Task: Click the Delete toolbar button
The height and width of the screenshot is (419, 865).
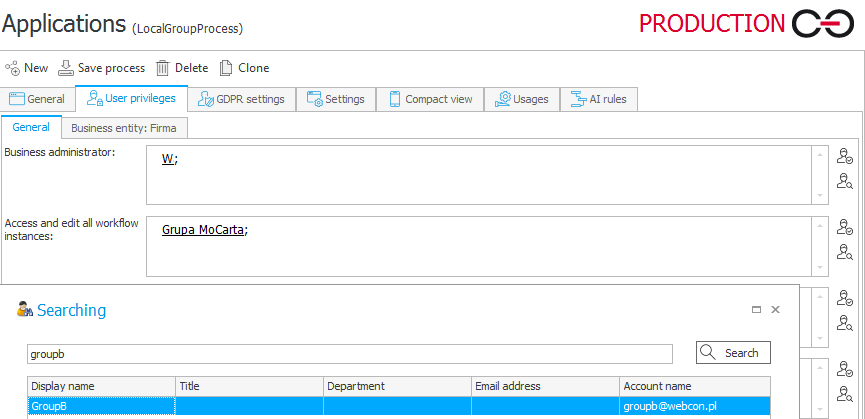Action: (x=182, y=68)
